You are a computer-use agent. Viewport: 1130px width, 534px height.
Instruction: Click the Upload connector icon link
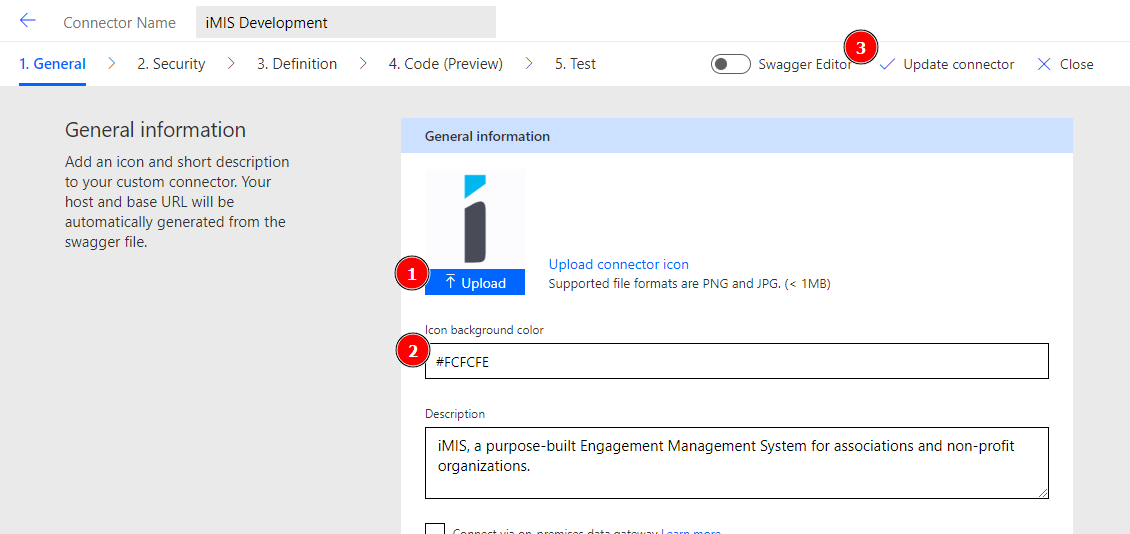click(x=618, y=264)
